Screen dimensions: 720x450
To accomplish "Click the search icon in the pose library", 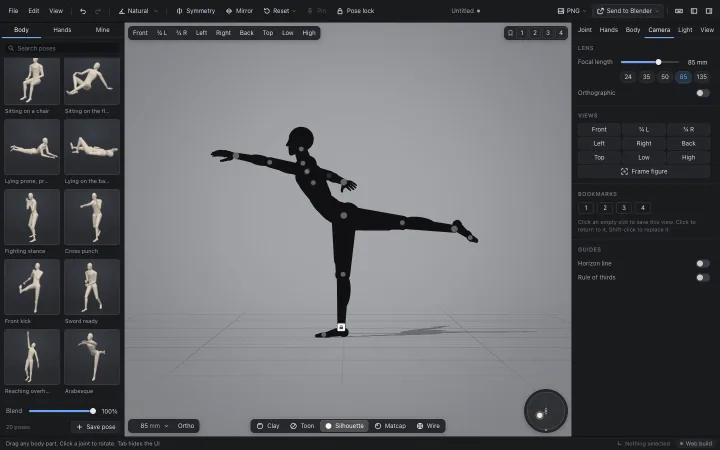I will [x=11, y=48].
